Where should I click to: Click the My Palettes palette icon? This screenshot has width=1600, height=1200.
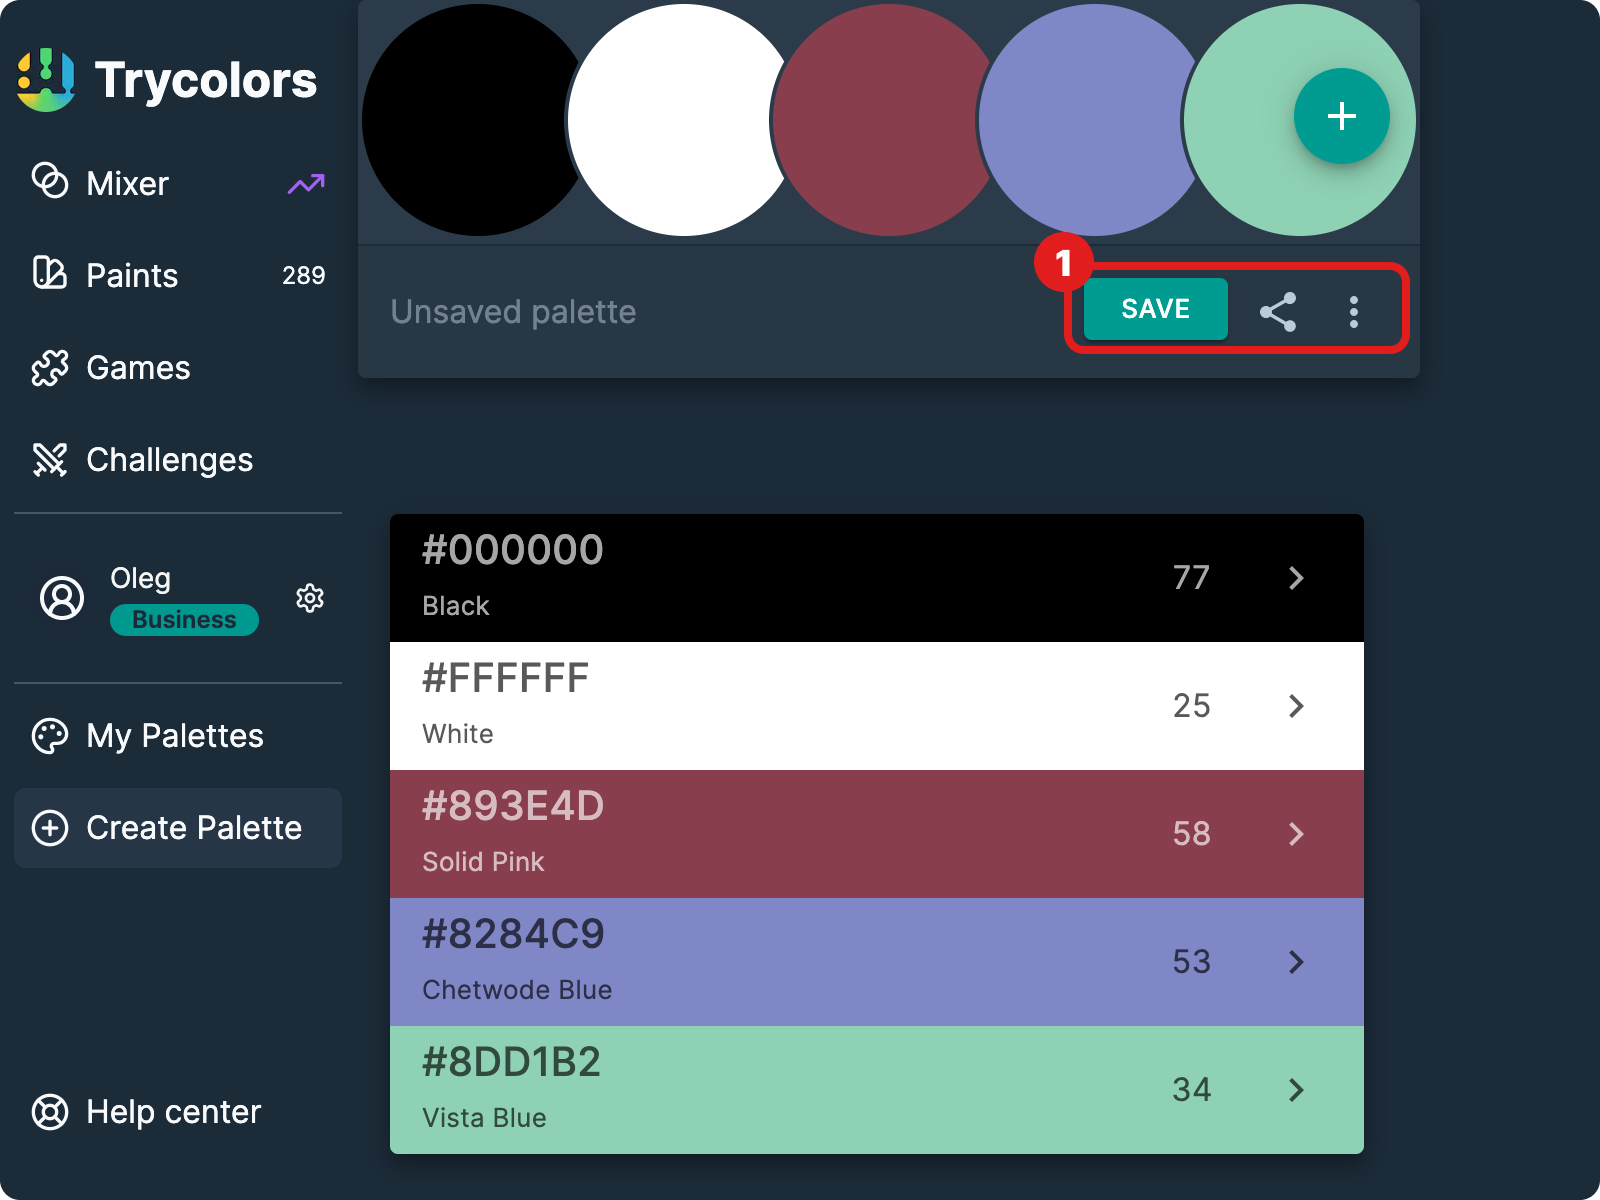pos(50,736)
